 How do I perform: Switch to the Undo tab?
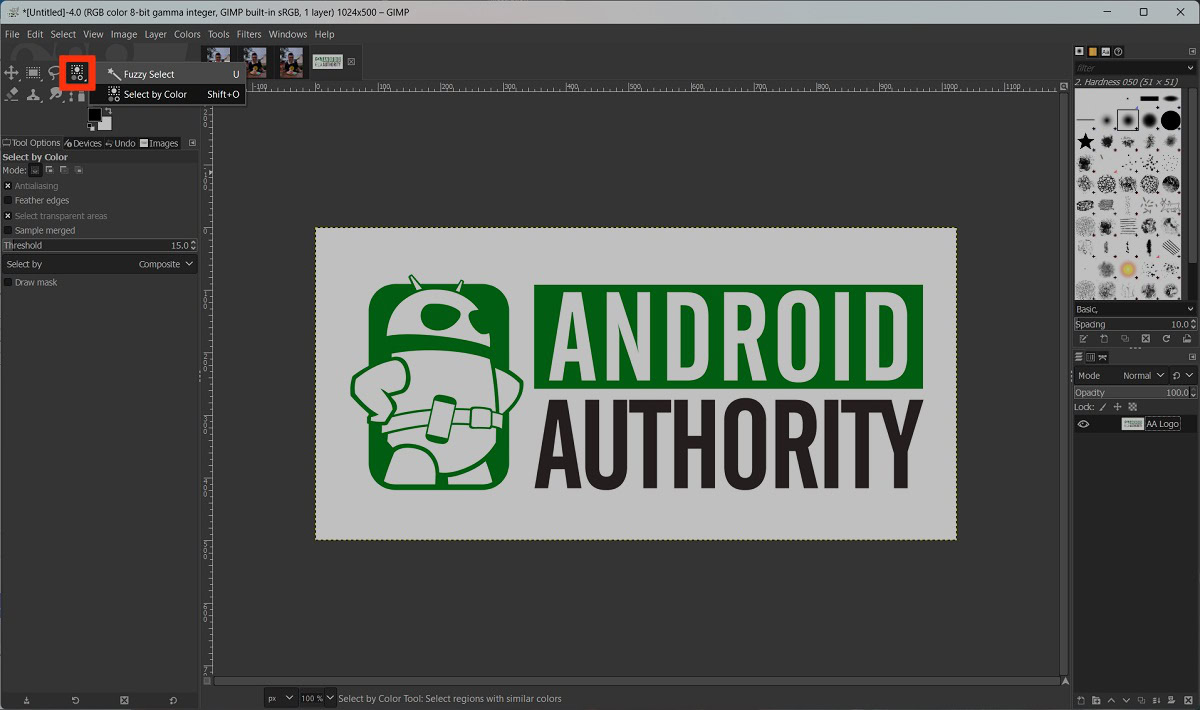pos(120,143)
